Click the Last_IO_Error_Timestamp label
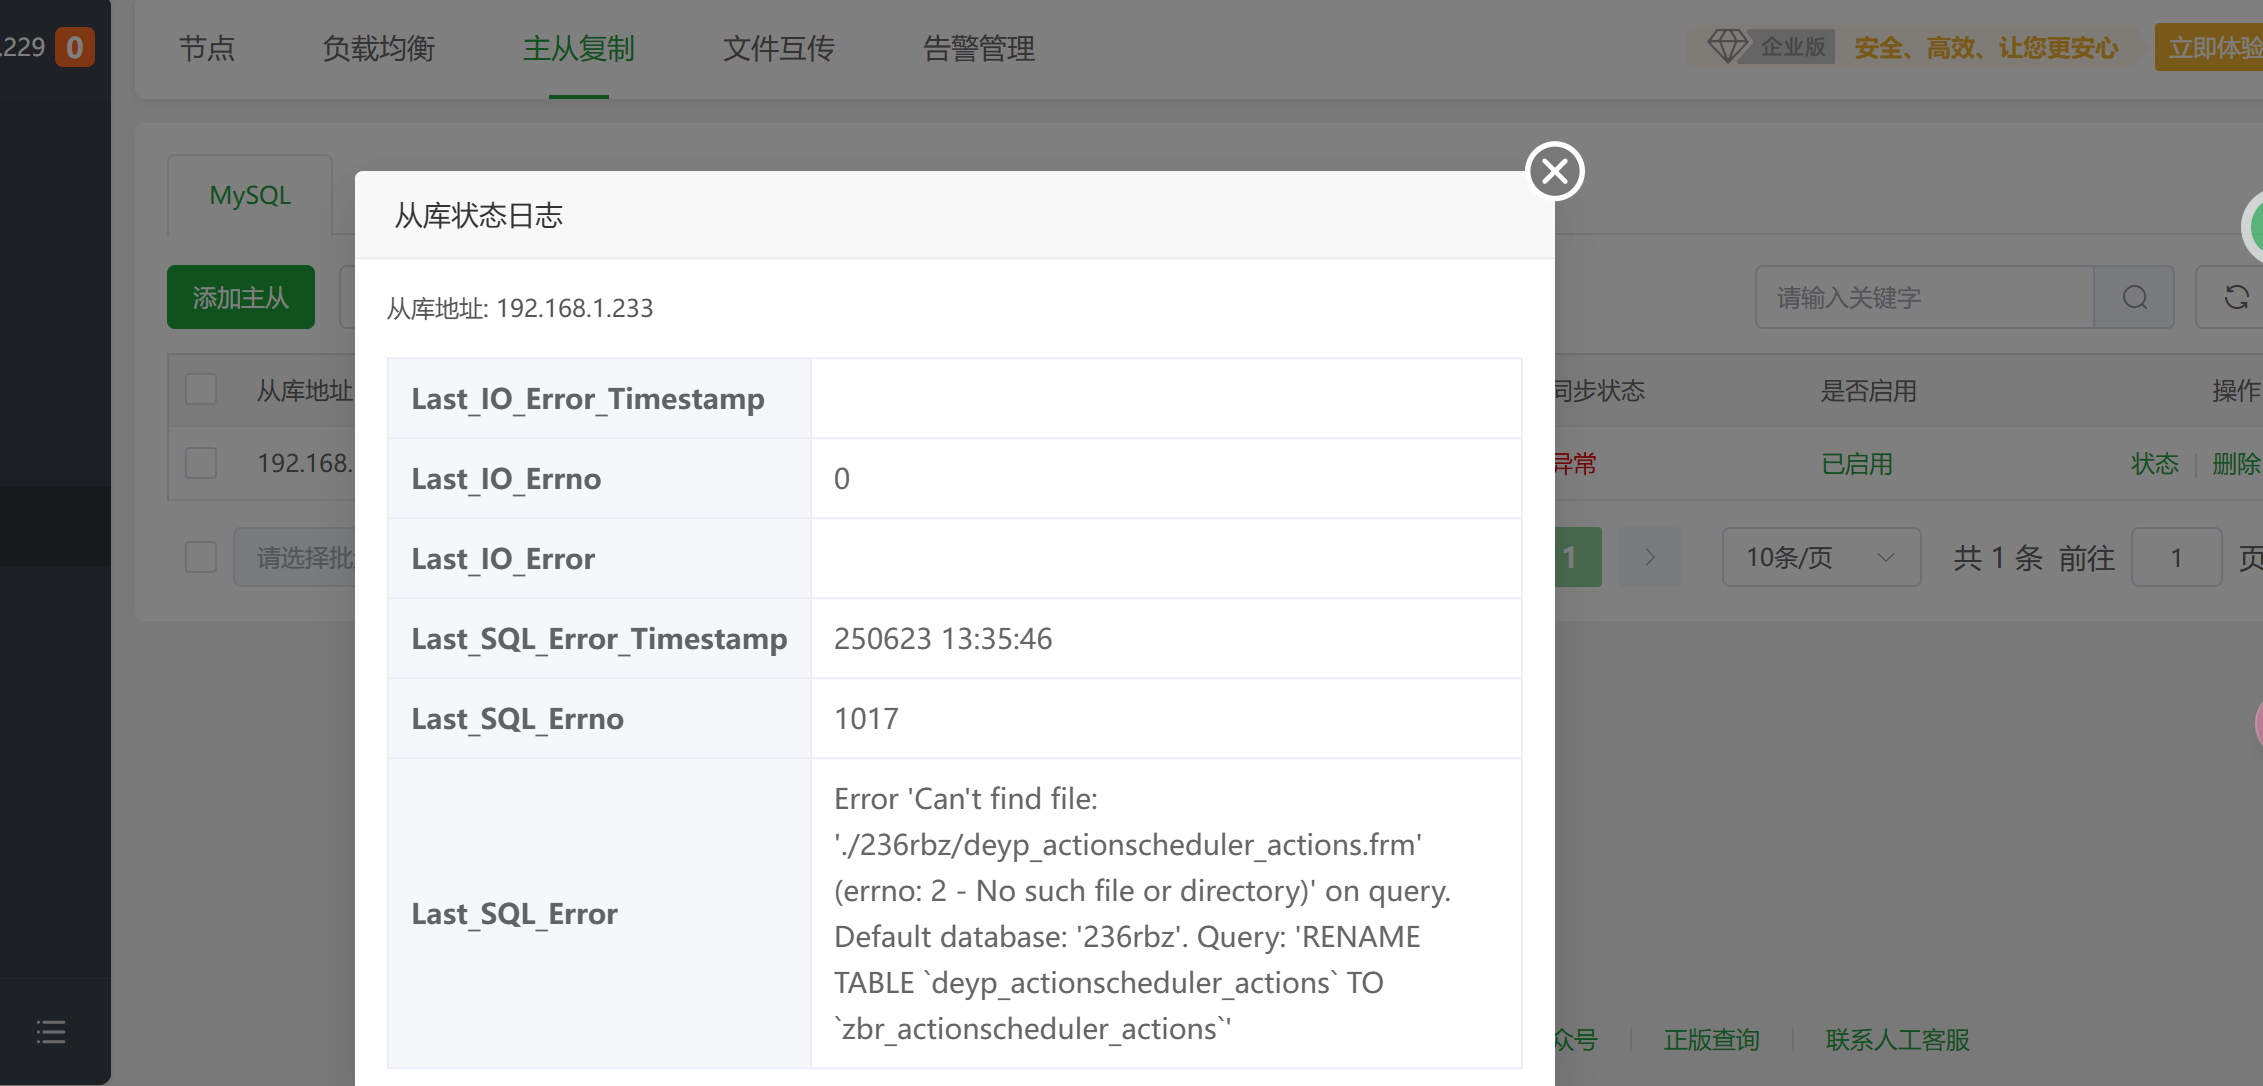This screenshot has height=1086, width=2263. 588,398
